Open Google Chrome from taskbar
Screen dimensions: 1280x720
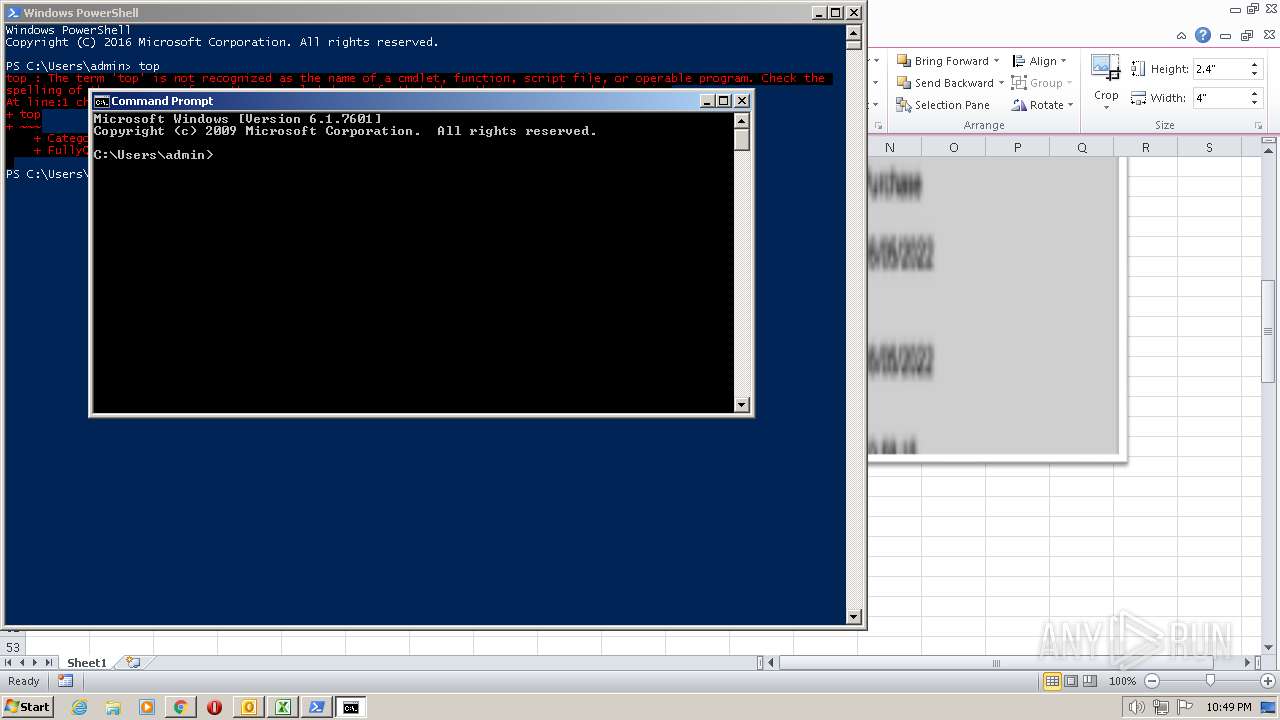181,707
